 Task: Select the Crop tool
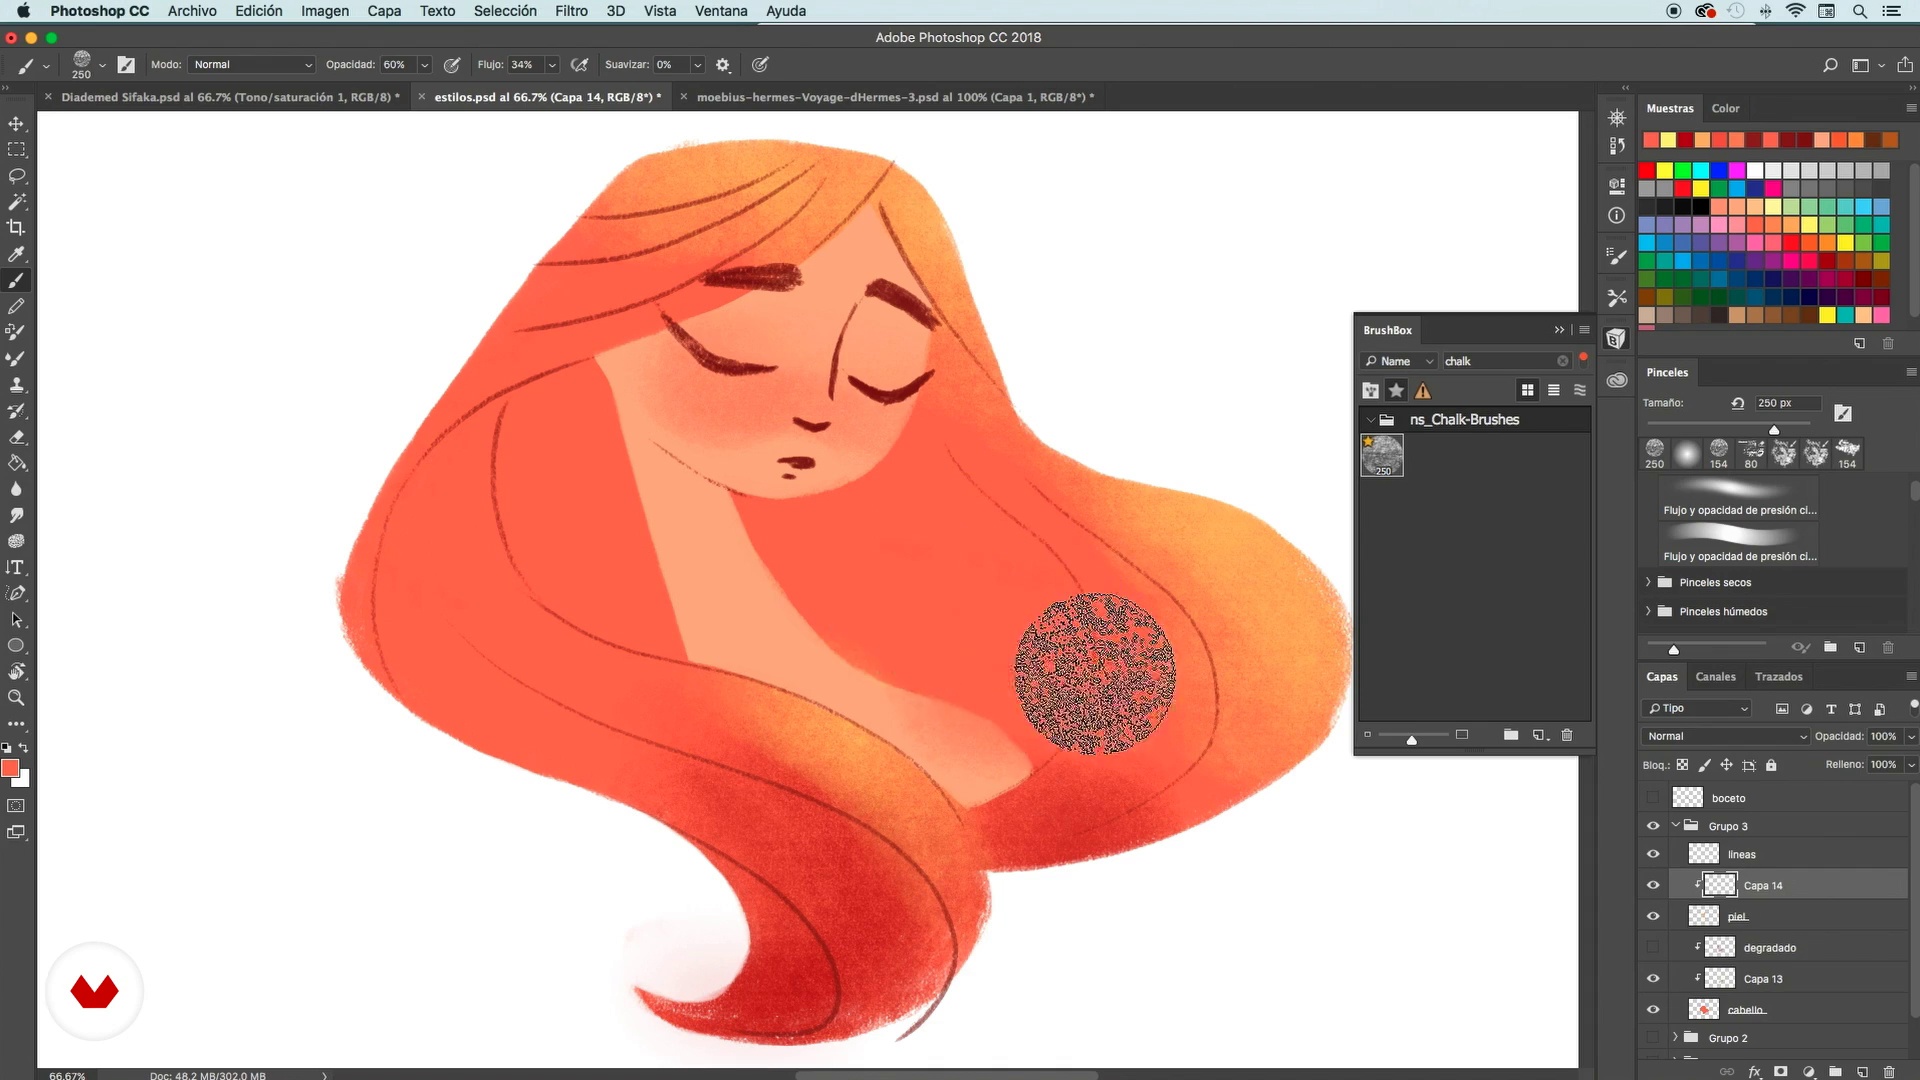pos(16,228)
